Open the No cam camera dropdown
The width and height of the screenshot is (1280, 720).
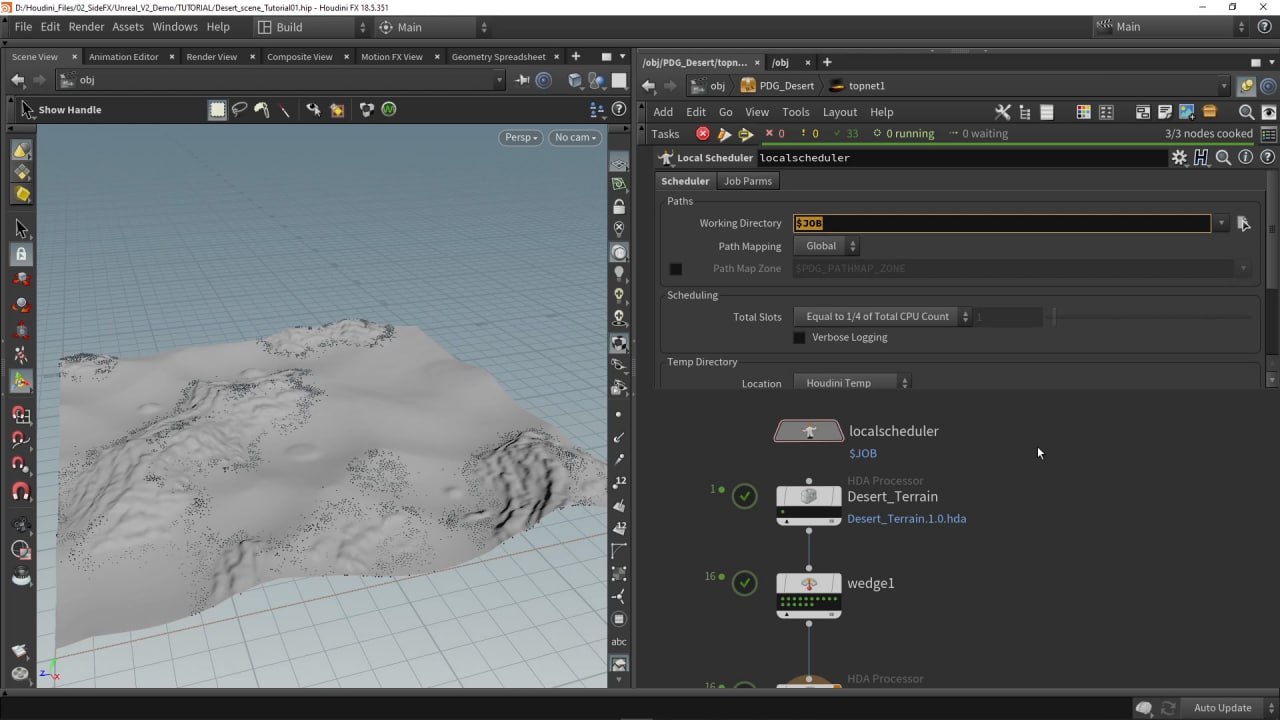pyautogui.click(x=575, y=138)
